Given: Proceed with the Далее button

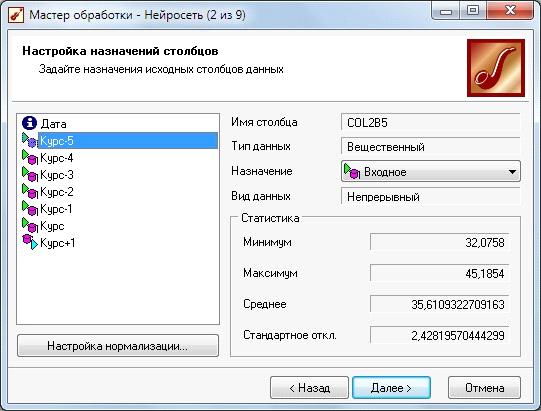Looking at the screenshot, I should point(391,388).
